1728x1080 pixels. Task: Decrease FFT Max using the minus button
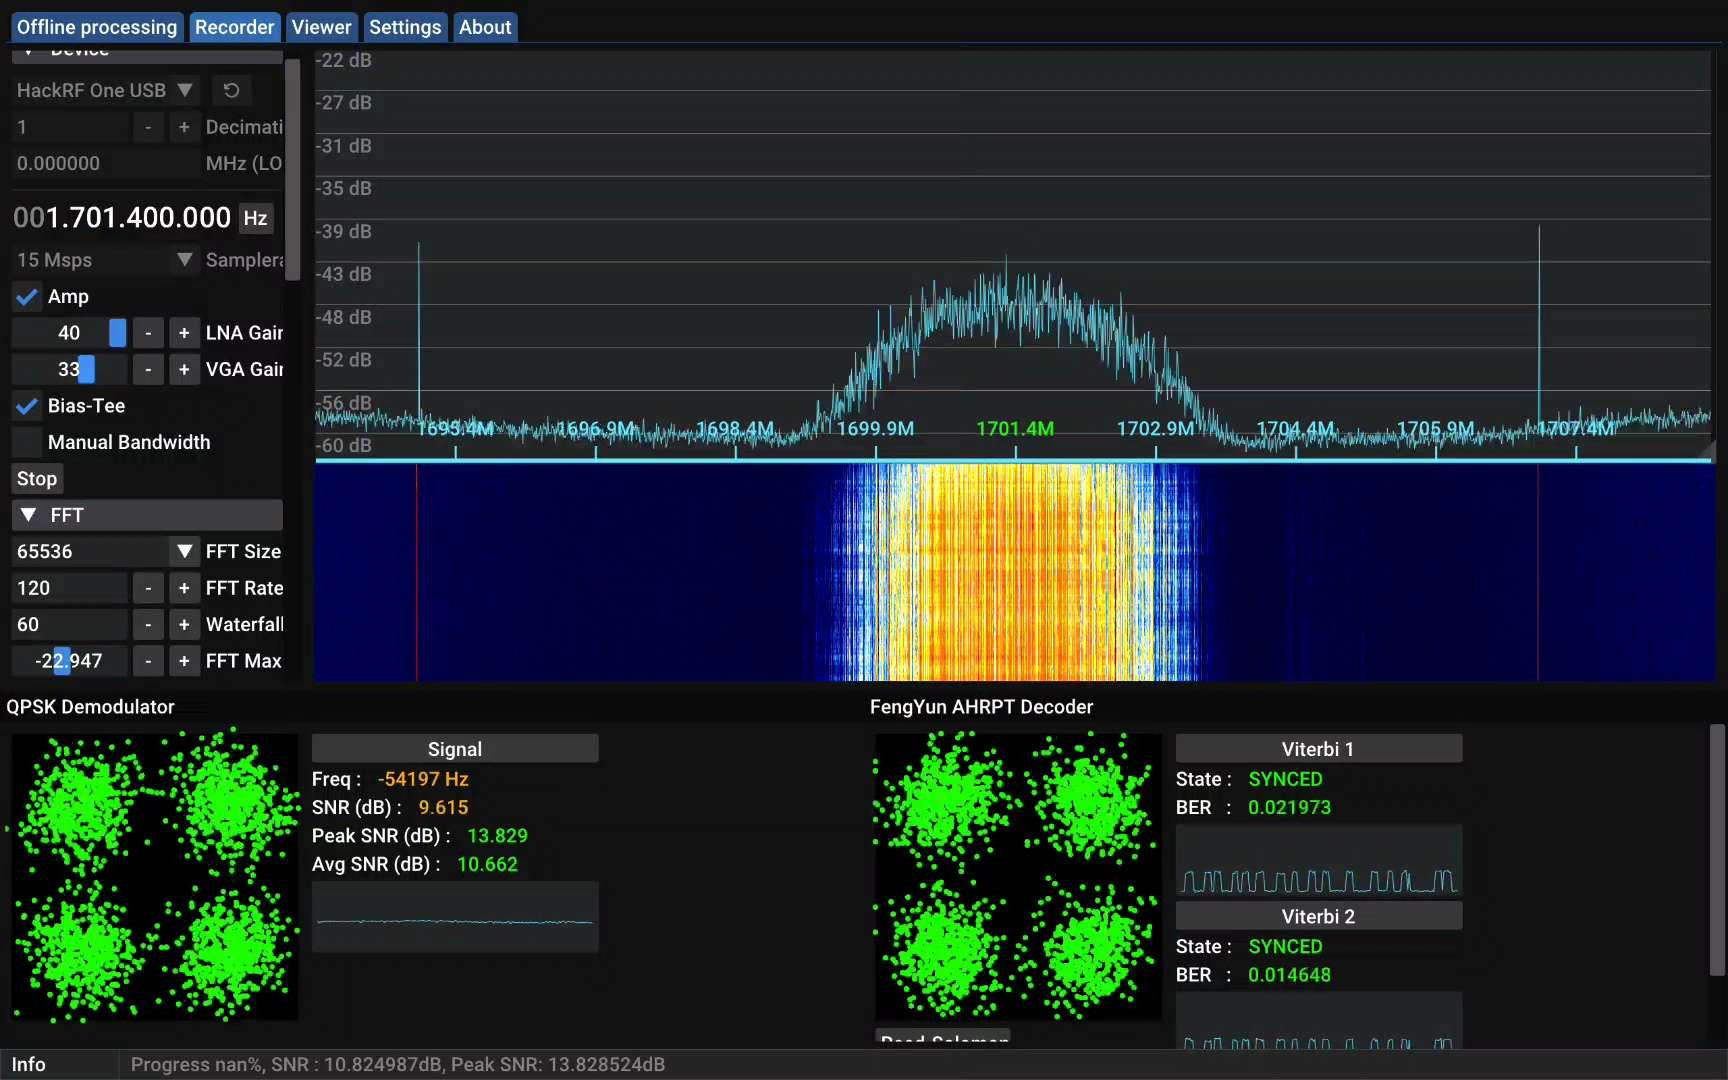coord(148,661)
